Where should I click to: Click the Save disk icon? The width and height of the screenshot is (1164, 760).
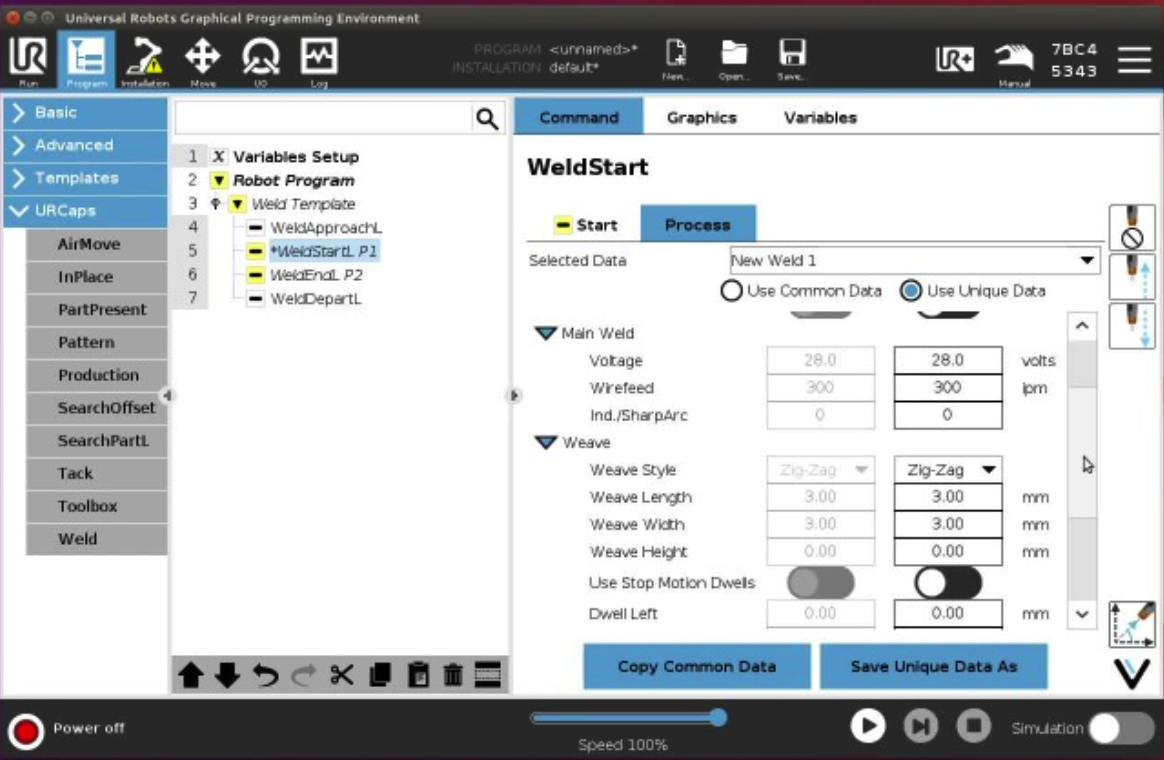point(791,59)
